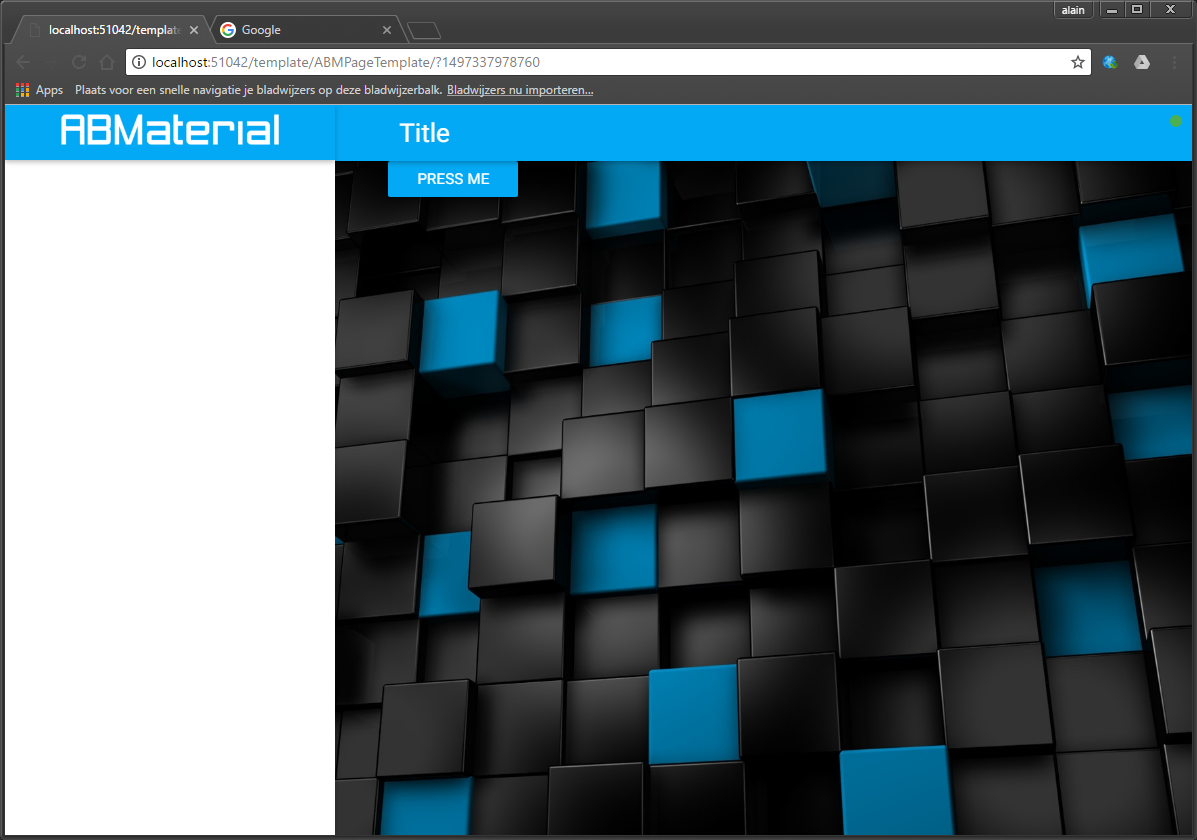Minimize the Chrome window
The width and height of the screenshot is (1197, 840).
(x=1112, y=10)
